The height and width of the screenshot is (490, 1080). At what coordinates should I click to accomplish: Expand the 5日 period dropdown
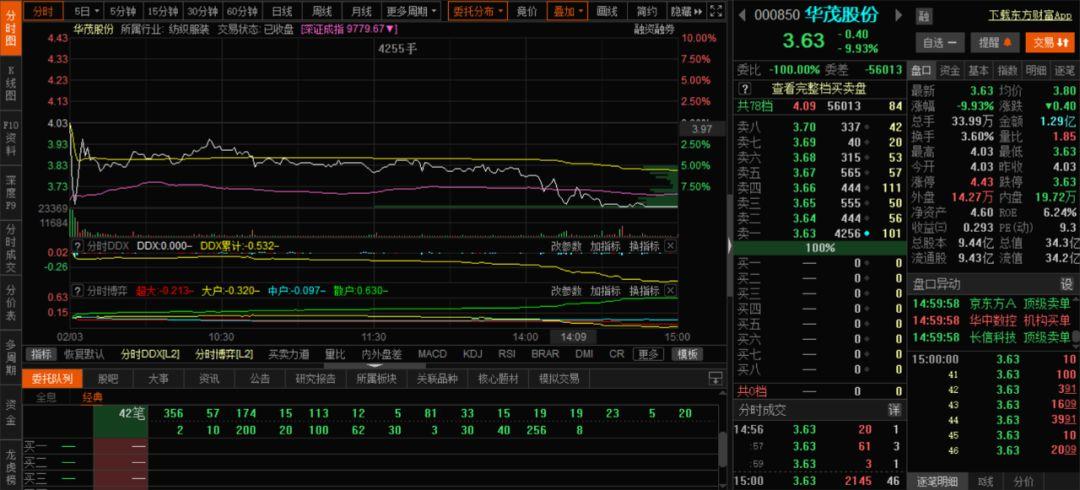pyautogui.click(x=87, y=11)
